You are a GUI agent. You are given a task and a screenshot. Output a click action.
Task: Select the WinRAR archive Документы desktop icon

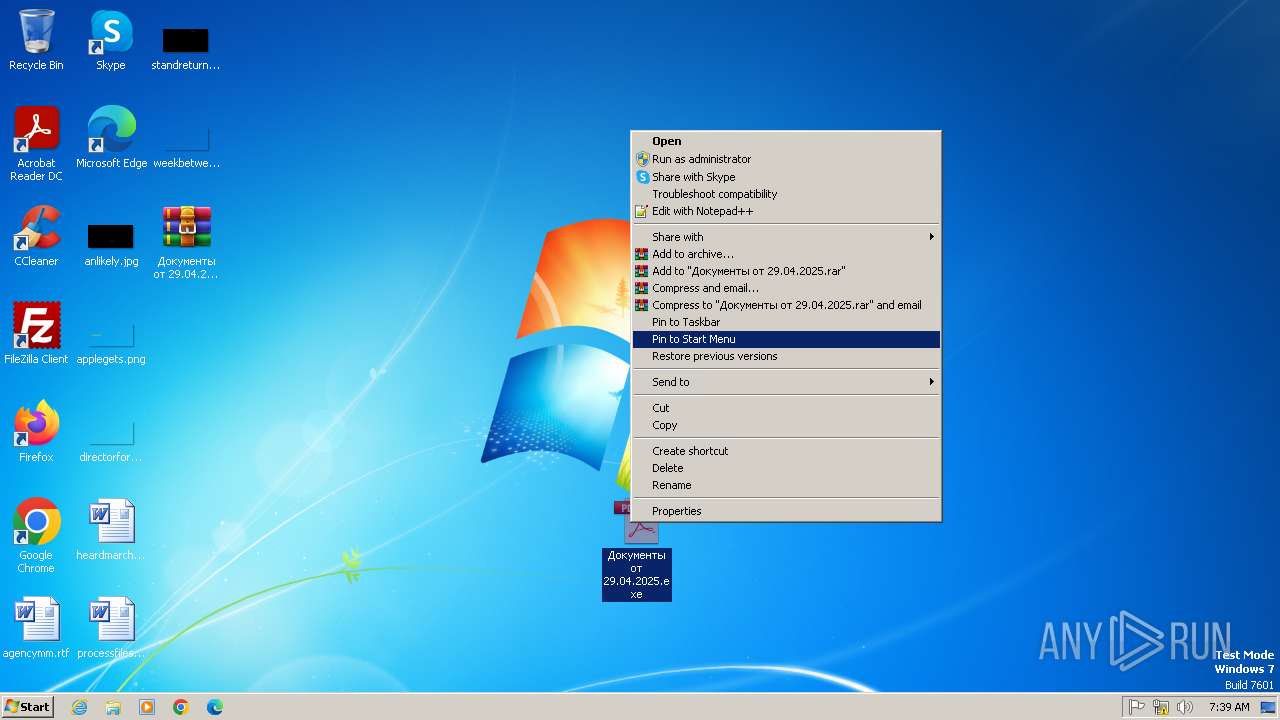(186, 242)
